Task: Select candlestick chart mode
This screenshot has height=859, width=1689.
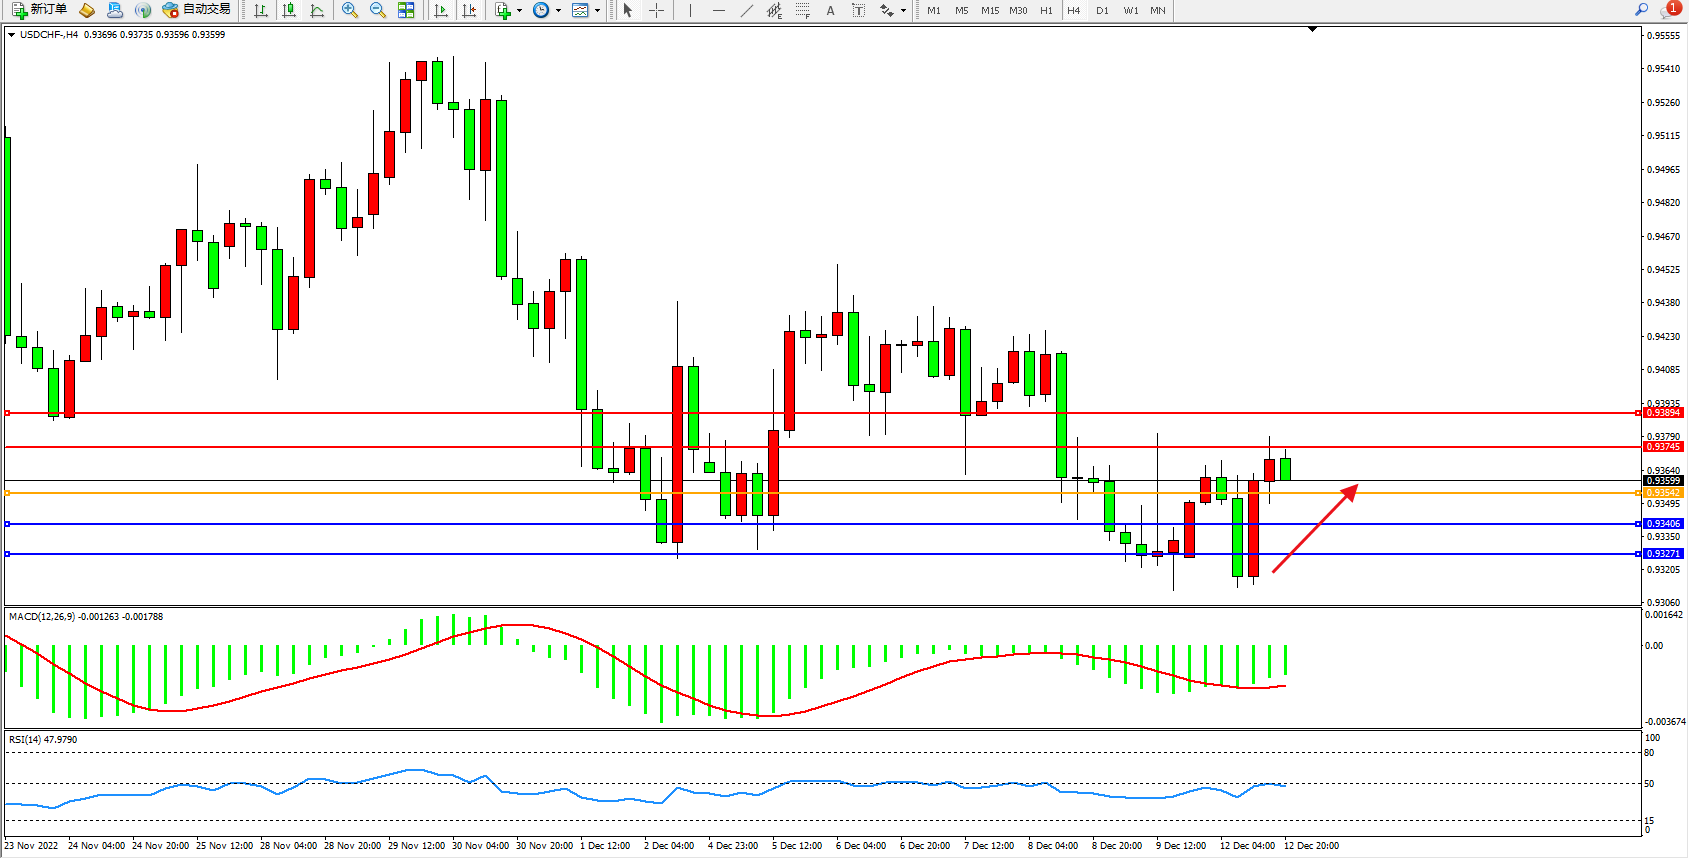Action: pyautogui.click(x=289, y=10)
